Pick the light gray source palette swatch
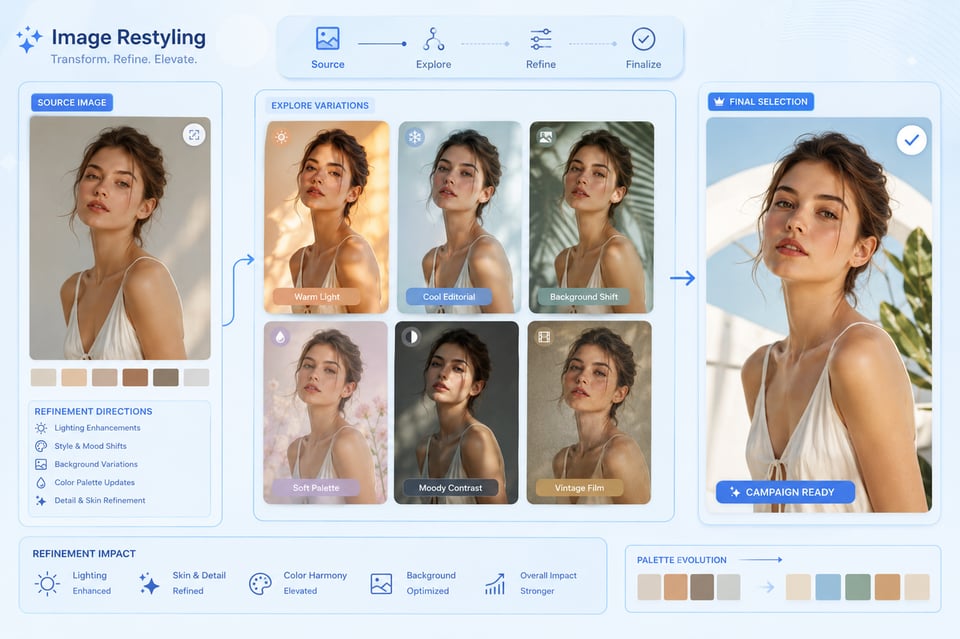960x639 pixels. click(197, 377)
